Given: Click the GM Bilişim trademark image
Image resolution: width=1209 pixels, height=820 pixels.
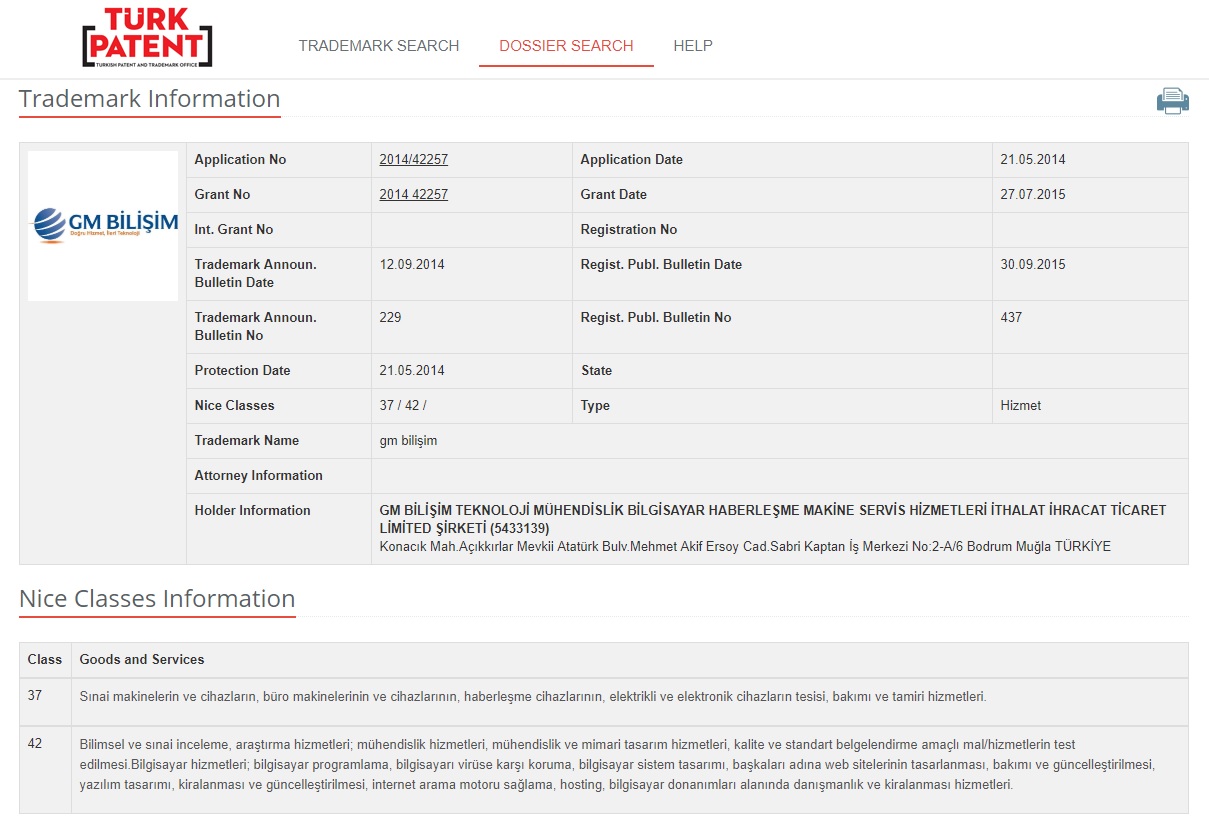Looking at the screenshot, I should tap(103, 226).
